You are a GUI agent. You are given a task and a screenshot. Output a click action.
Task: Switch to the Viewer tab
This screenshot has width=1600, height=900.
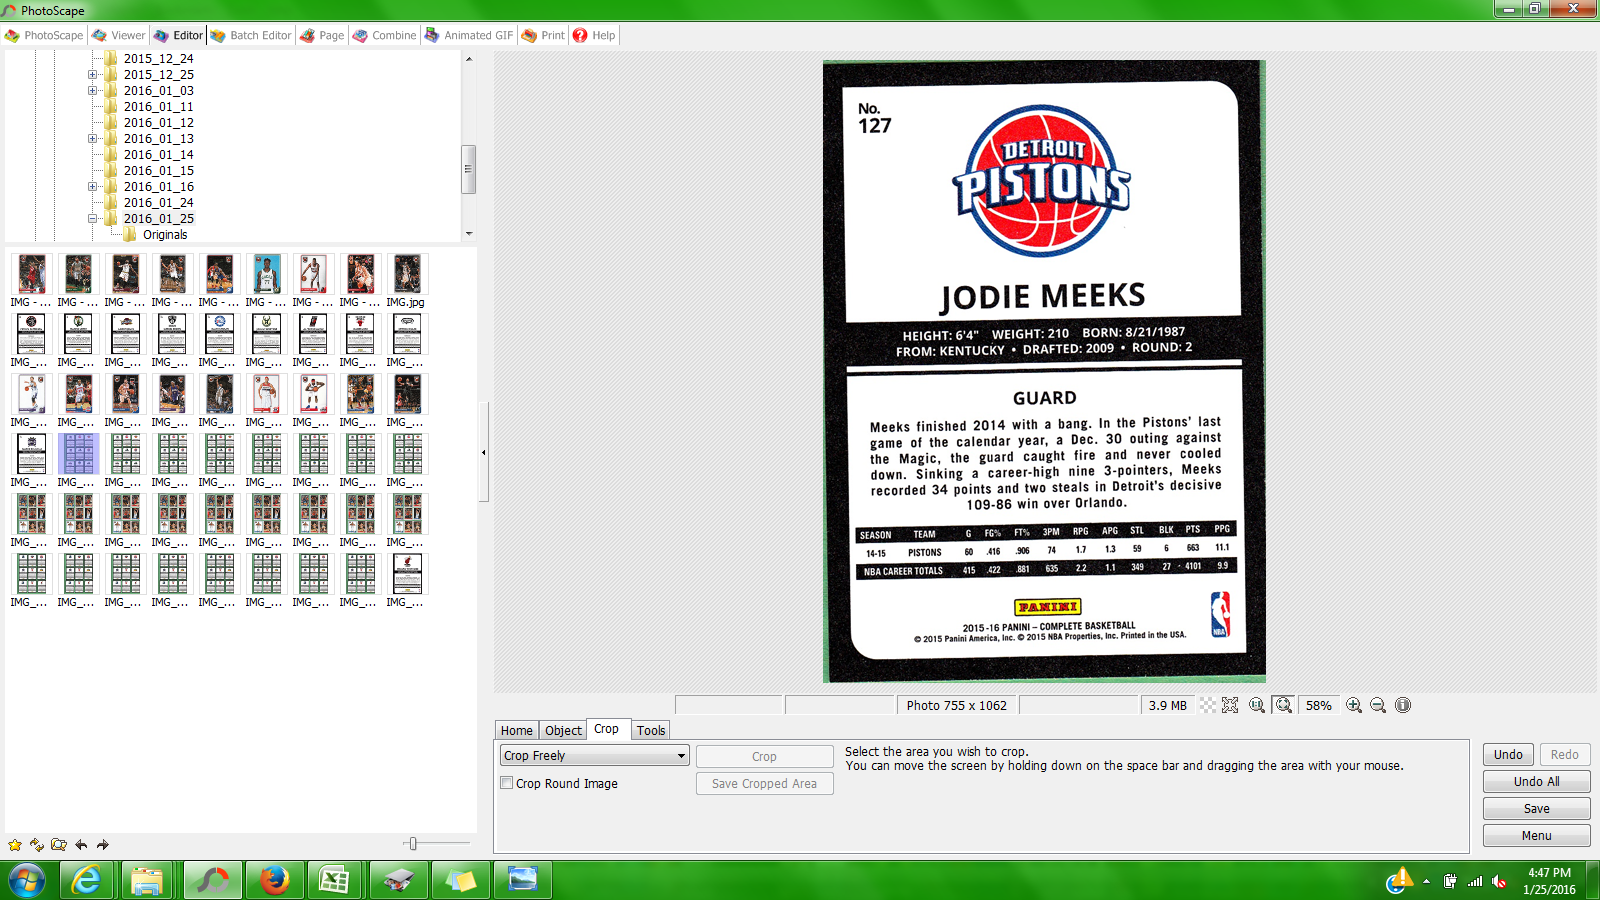[x=118, y=35]
